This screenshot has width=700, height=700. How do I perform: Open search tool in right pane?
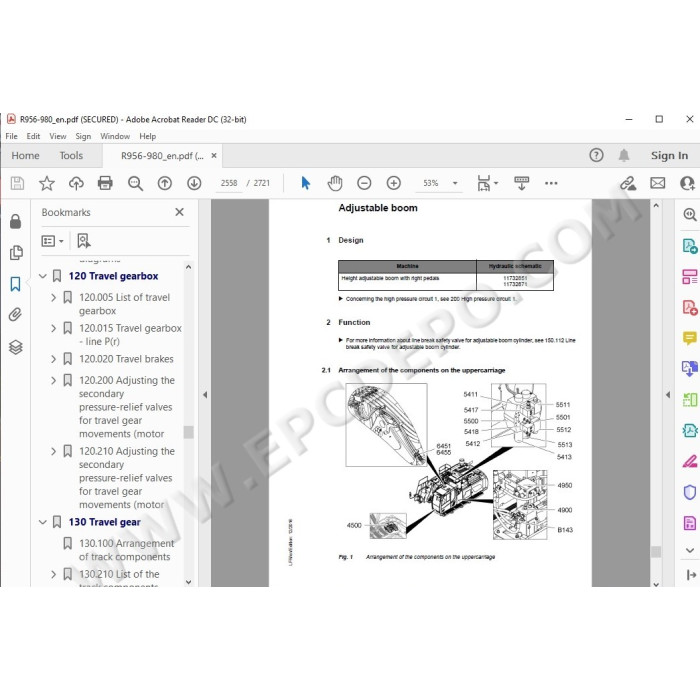pyautogui.click(x=690, y=214)
